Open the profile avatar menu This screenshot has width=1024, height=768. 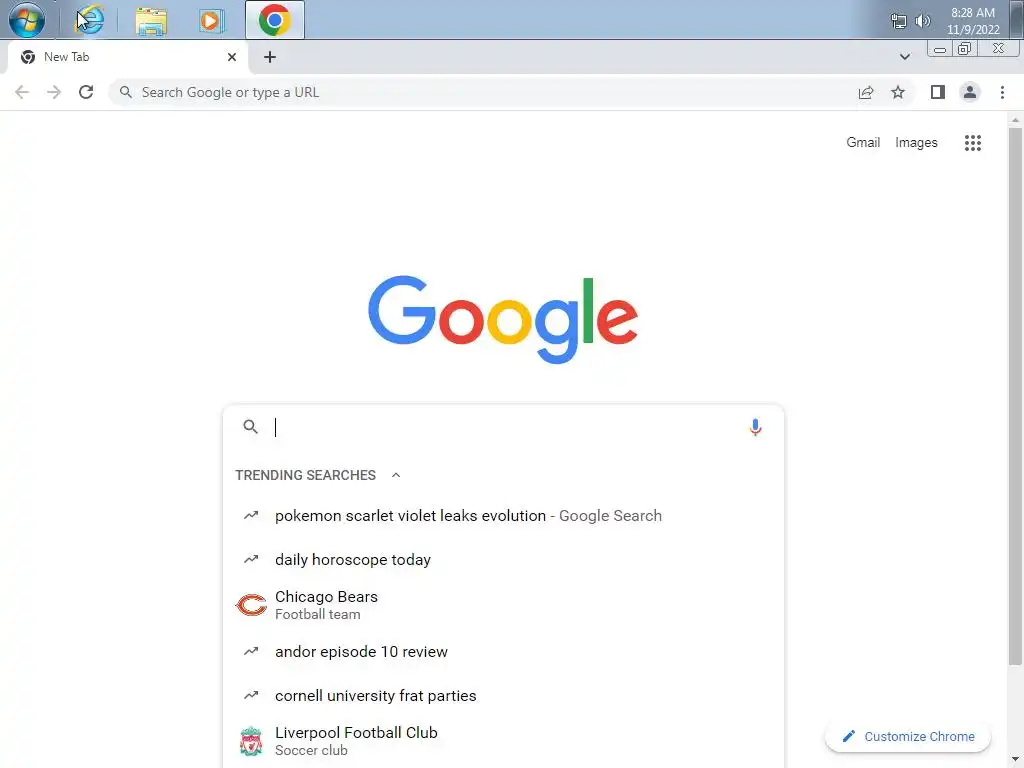970,92
